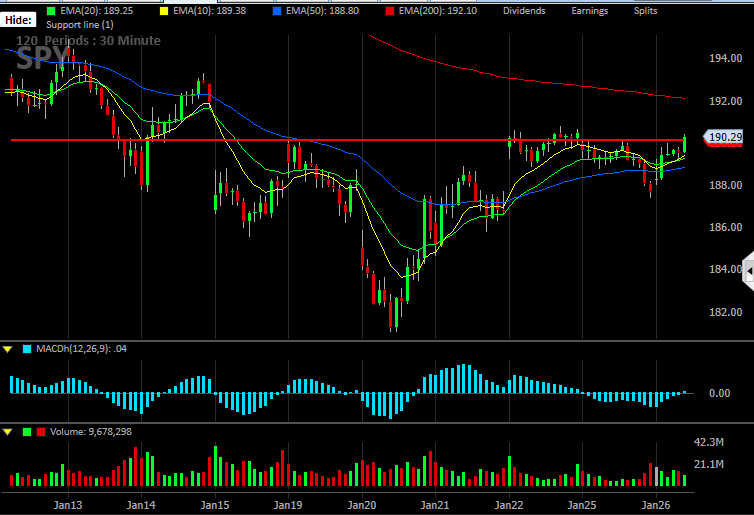Click the green Volume color swatch
This screenshot has width=754, height=515.
27,432
